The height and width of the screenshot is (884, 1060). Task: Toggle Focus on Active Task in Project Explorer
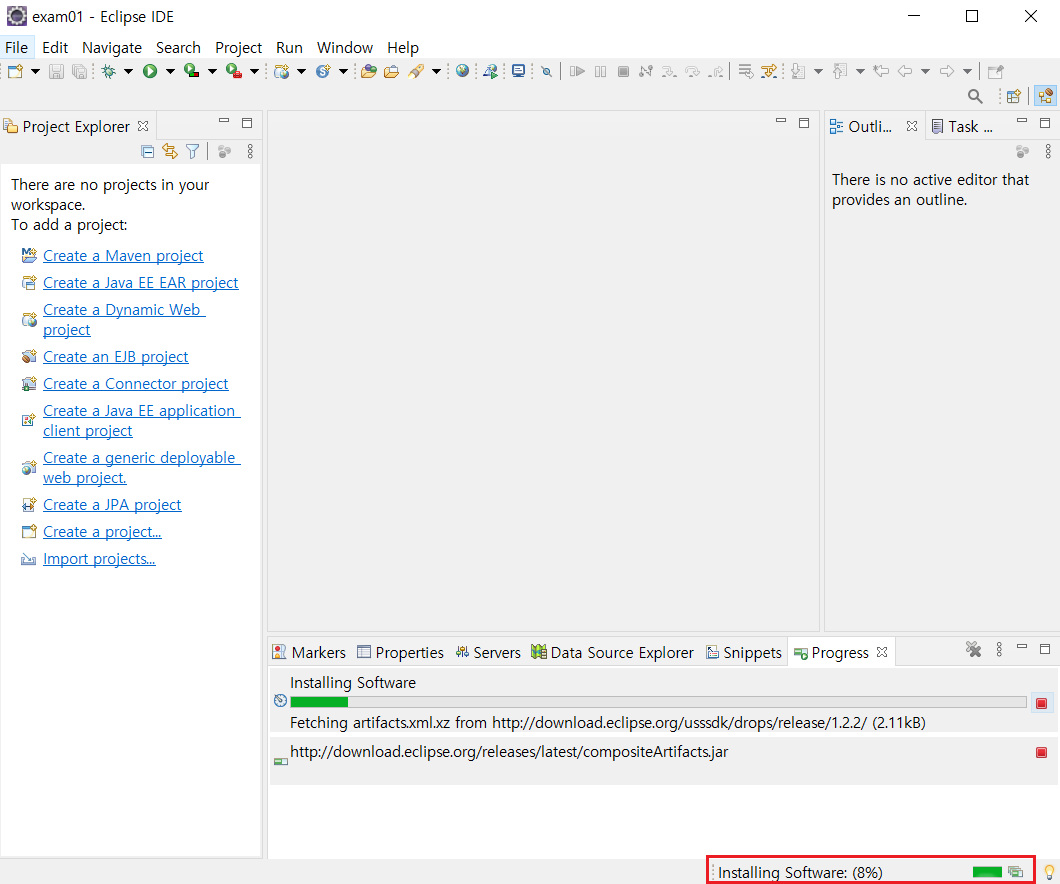[224, 151]
